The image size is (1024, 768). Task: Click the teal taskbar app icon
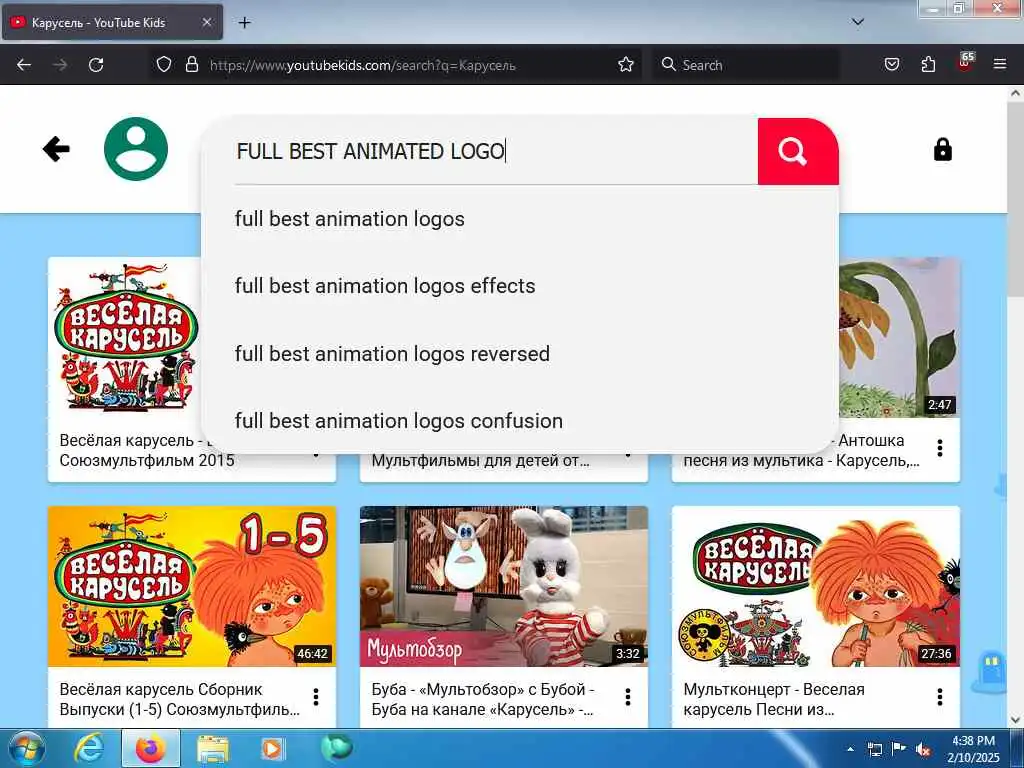336,748
